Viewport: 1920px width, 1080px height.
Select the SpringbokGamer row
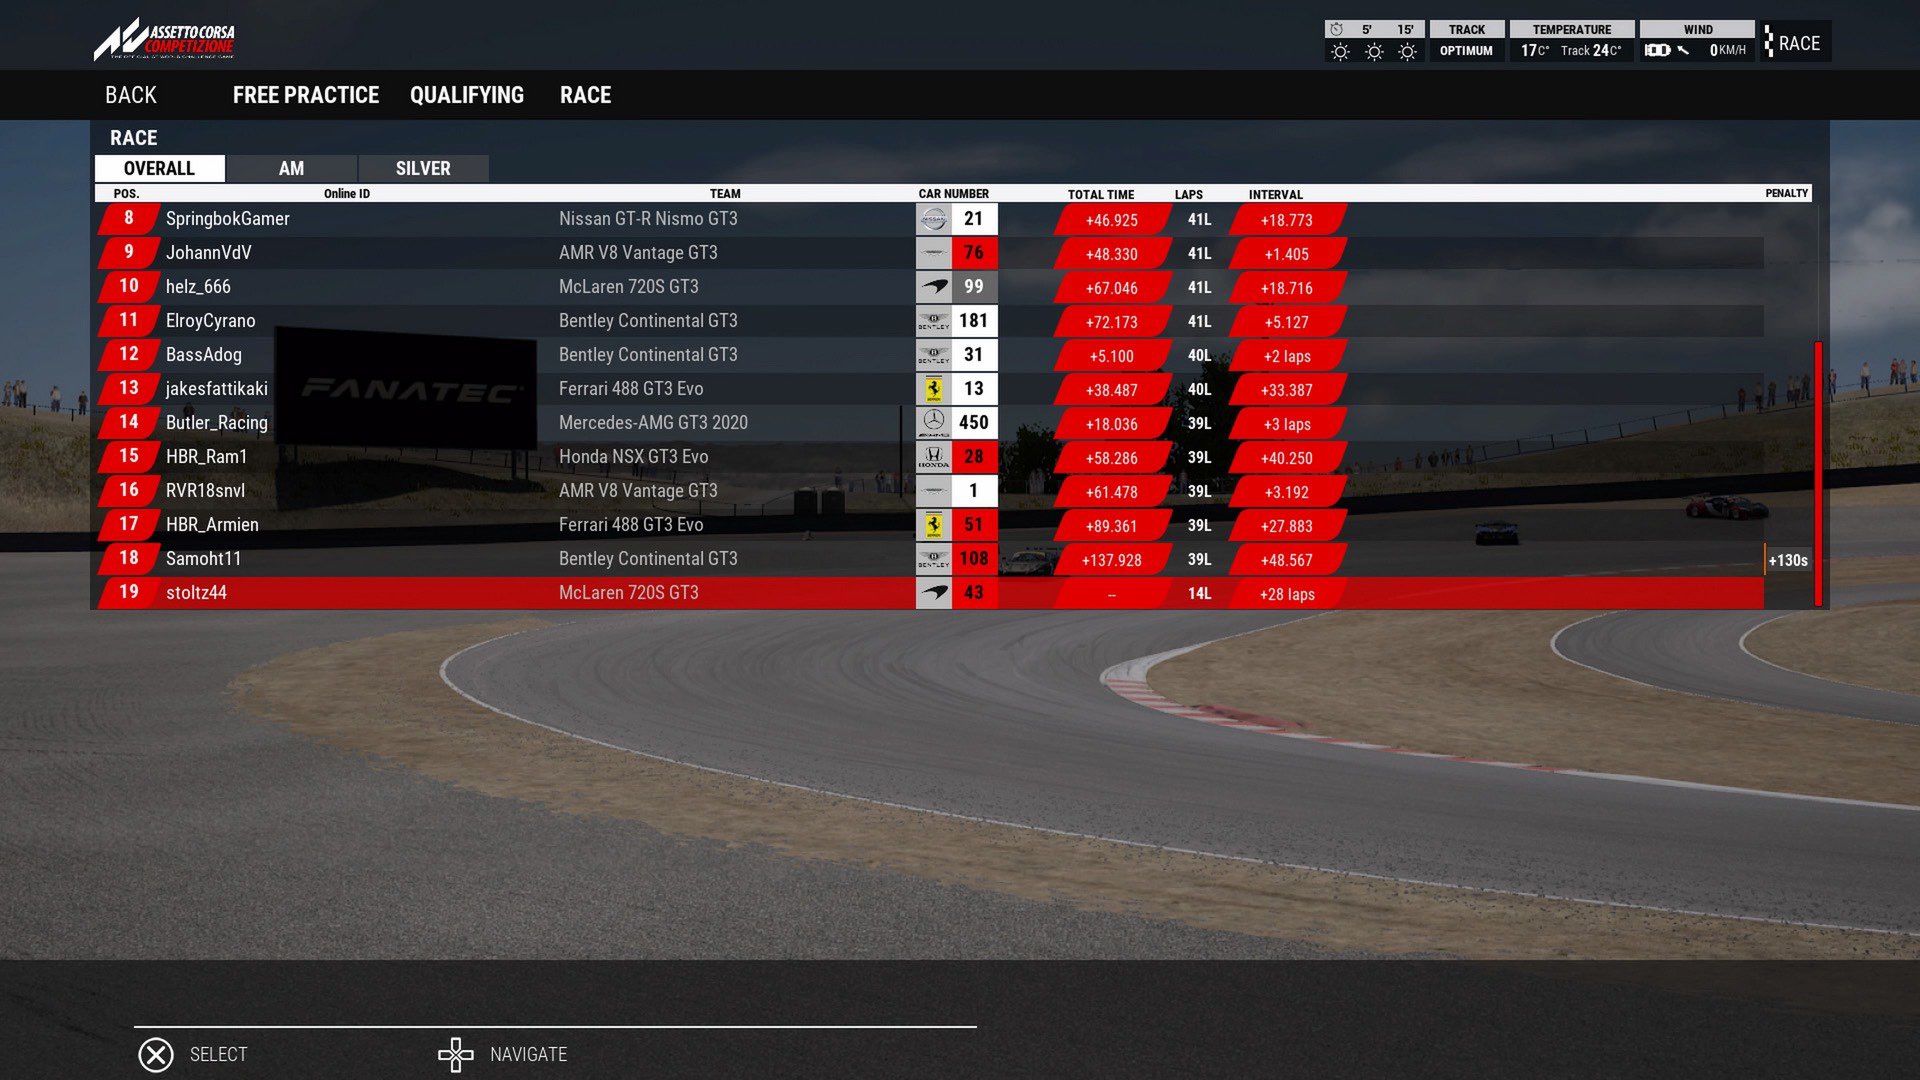[930, 219]
